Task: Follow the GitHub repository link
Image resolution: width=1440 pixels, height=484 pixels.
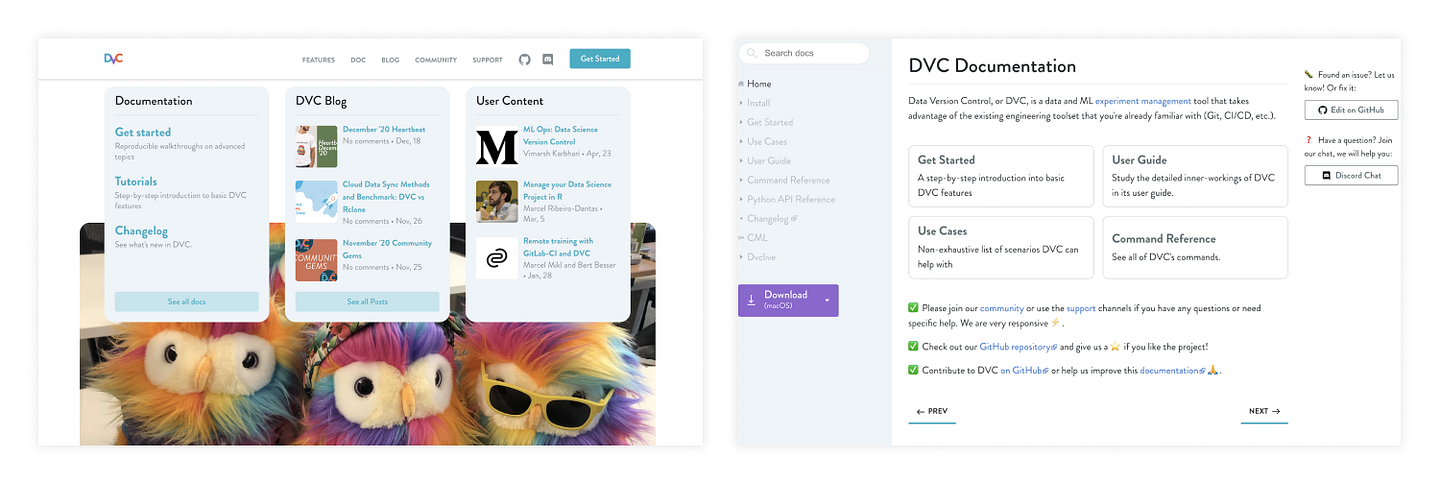Action: point(1018,347)
